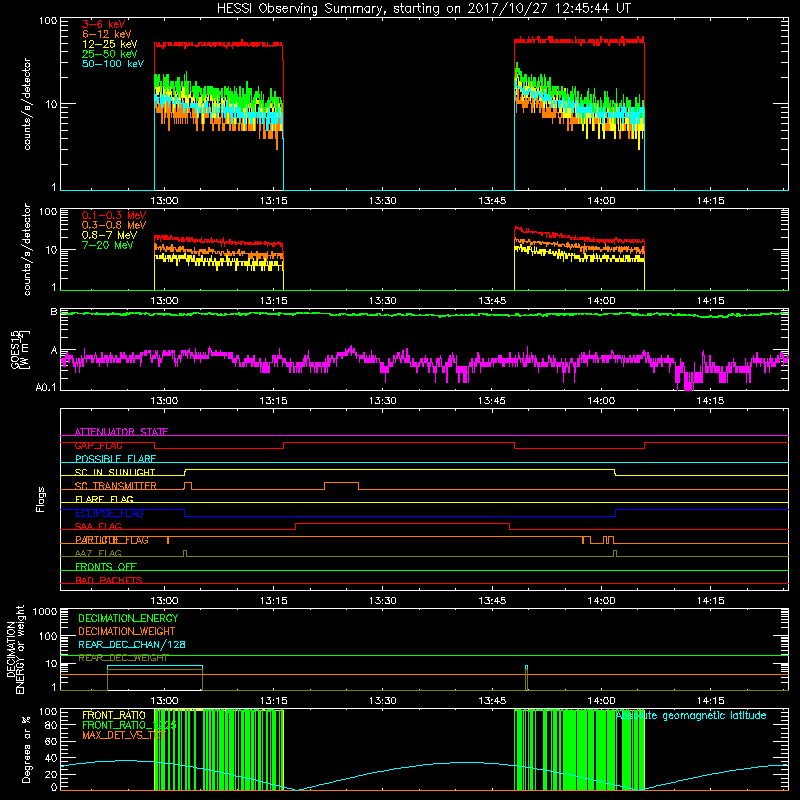This screenshot has width=800, height=800.
Task: Pick the cyan '50-100 keV' legend label
Action: pos(113,64)
